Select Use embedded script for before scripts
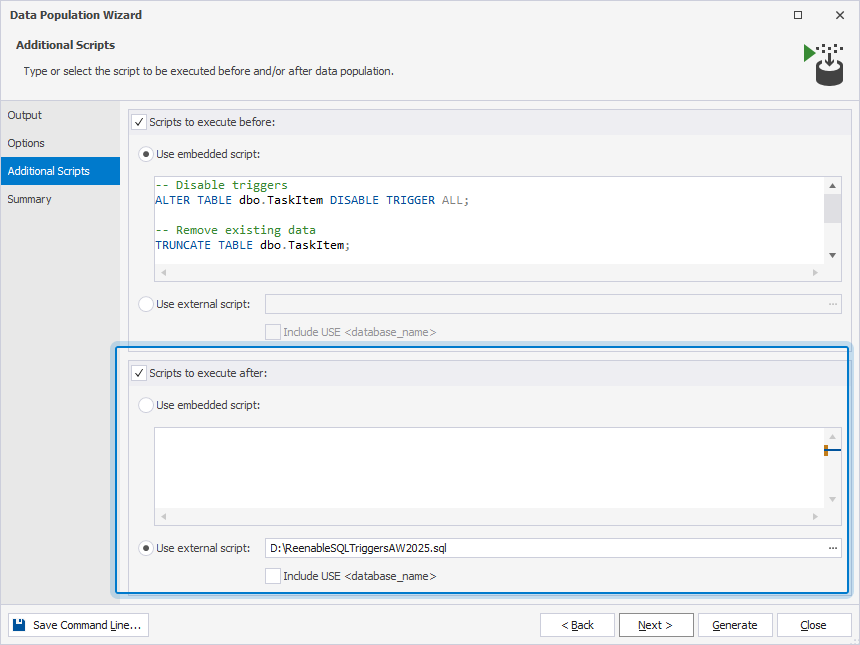860x645 pixels. tap(145, 154)
